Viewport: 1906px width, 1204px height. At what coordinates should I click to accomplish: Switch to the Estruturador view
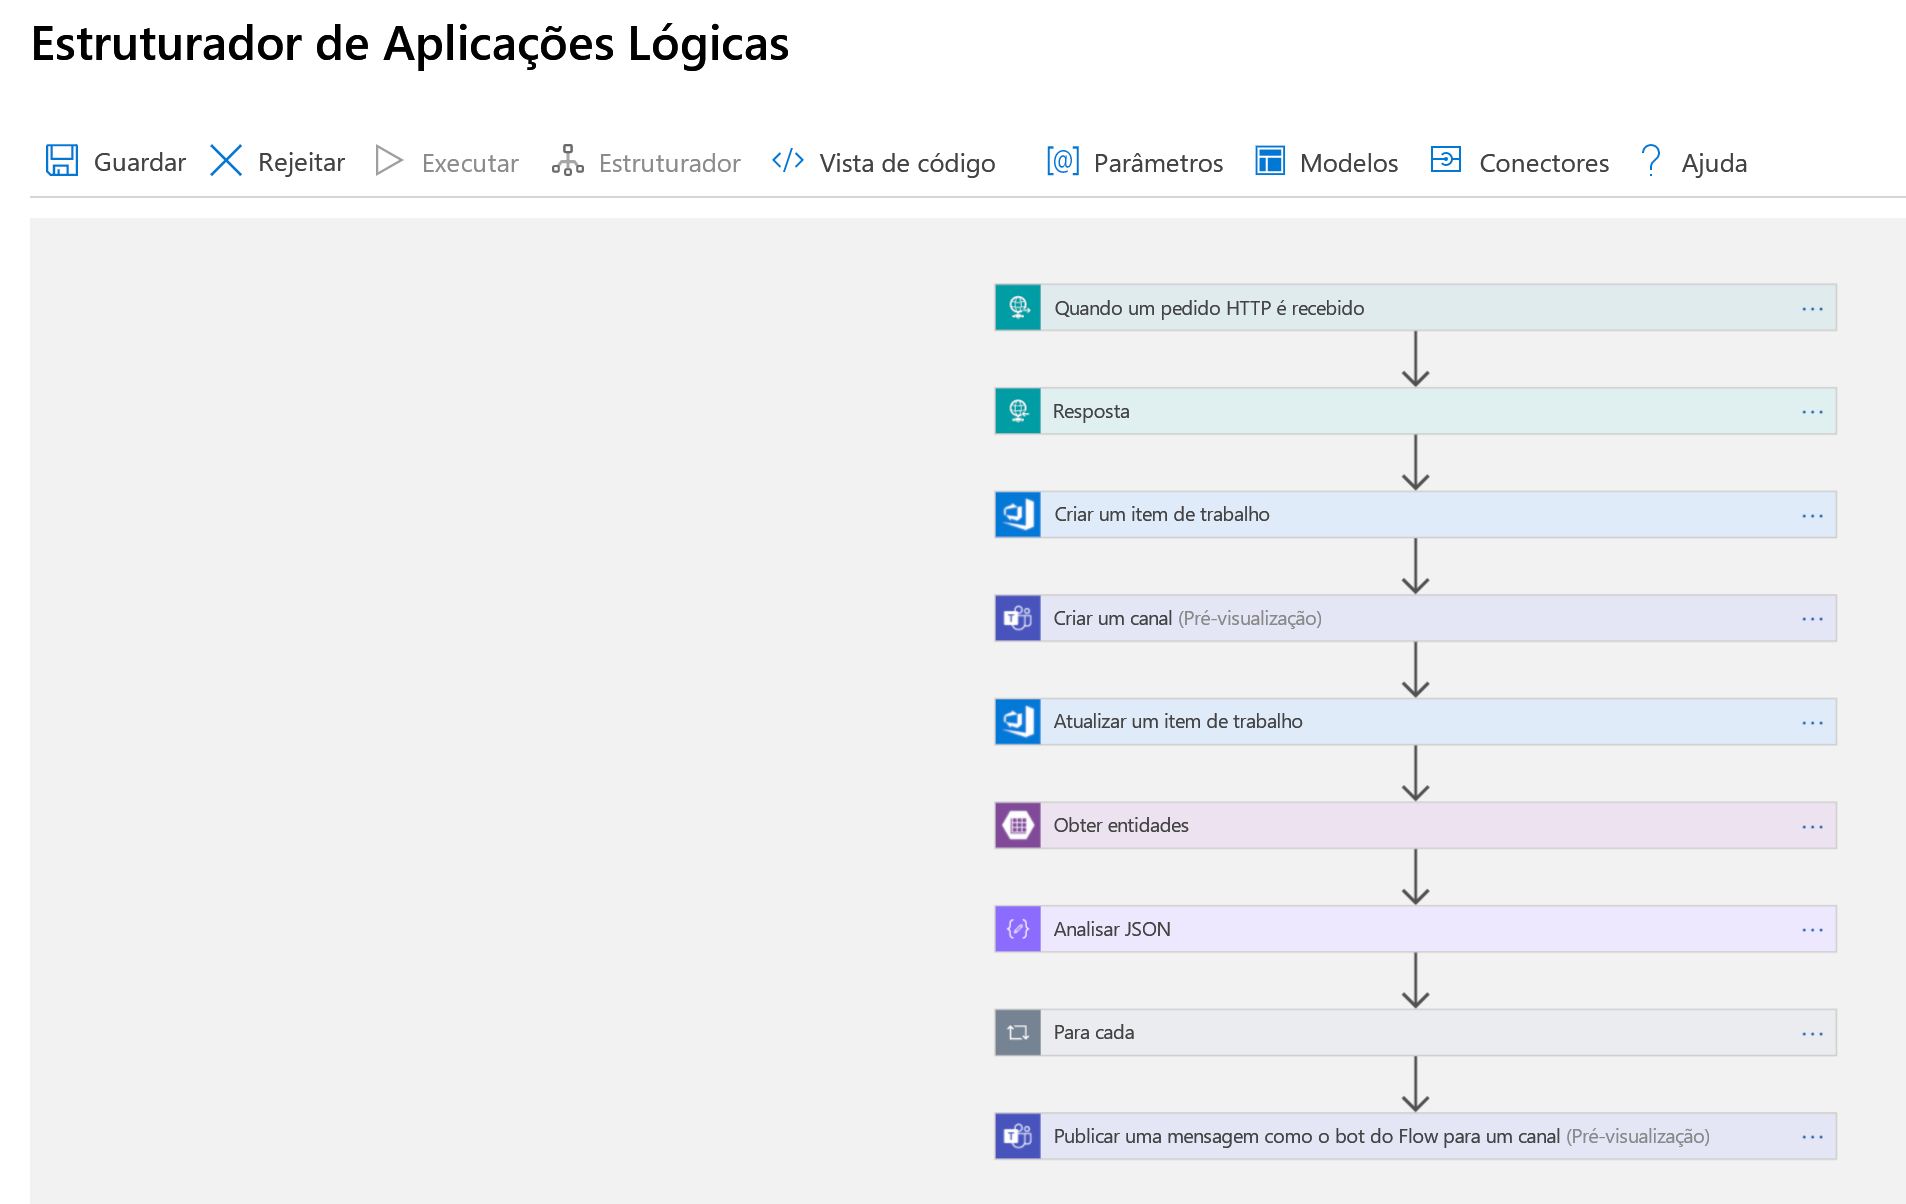(646, 162)
